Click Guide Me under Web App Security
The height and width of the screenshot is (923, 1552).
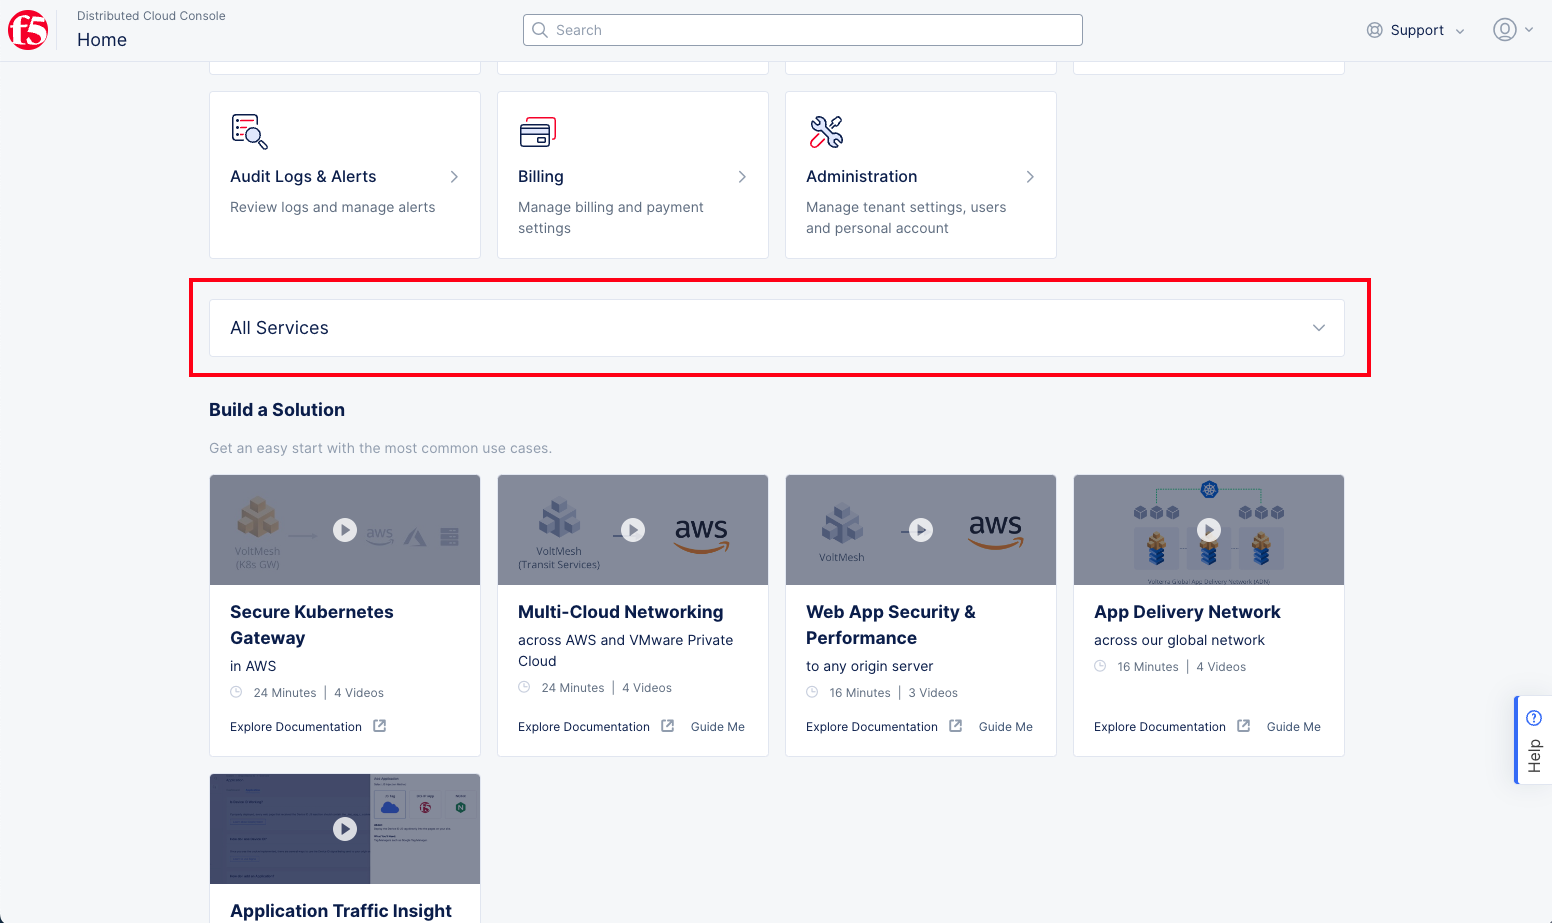coord(1006,726)
